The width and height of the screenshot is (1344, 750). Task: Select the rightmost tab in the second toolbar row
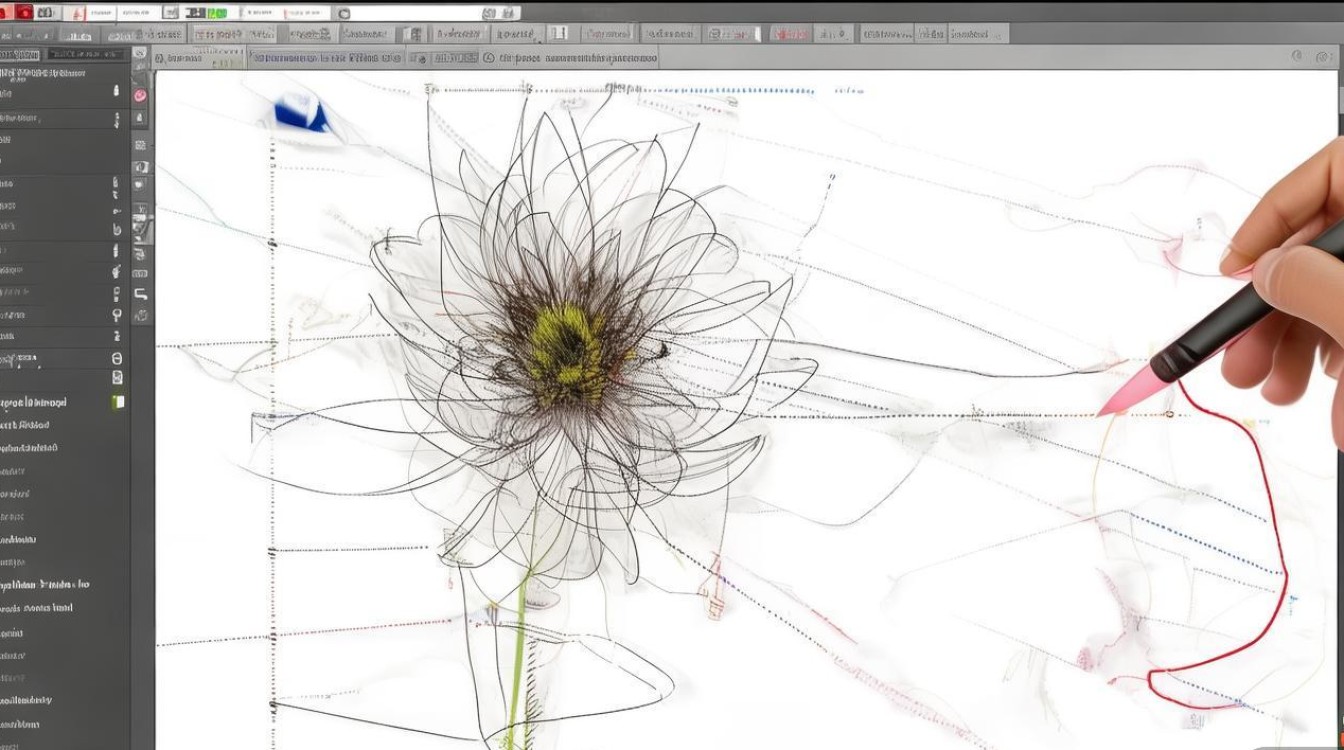click(976, 34)
